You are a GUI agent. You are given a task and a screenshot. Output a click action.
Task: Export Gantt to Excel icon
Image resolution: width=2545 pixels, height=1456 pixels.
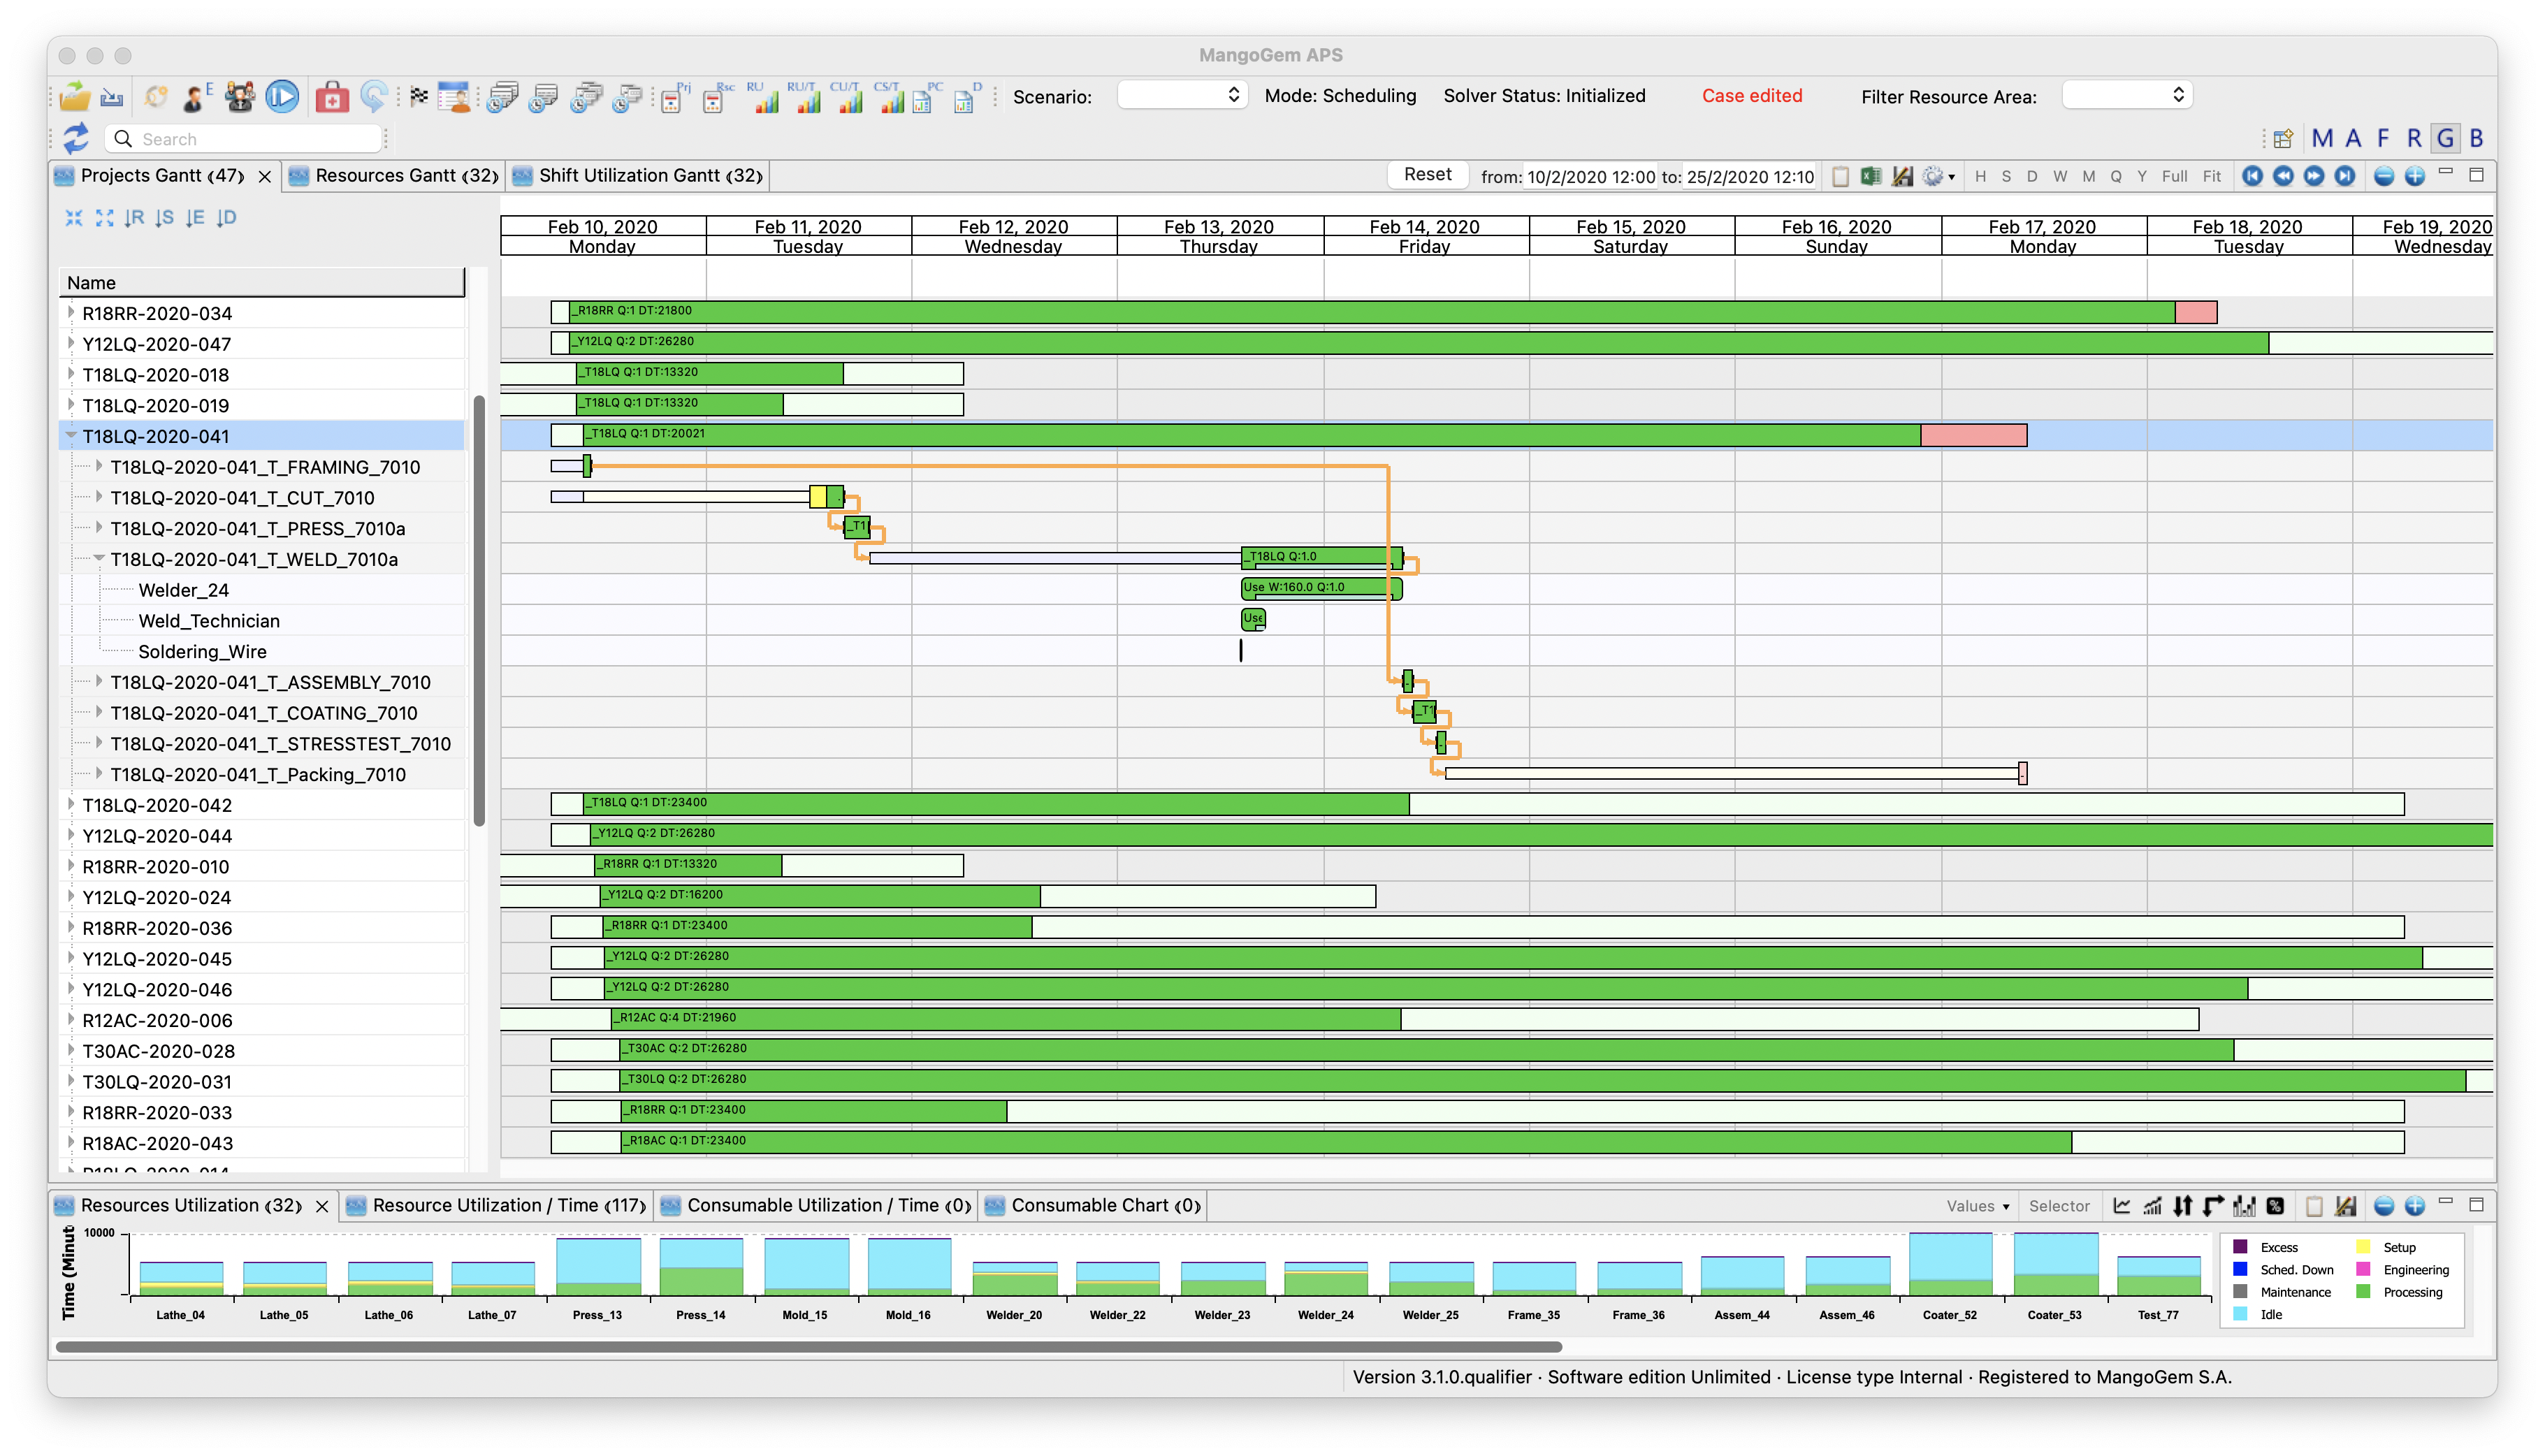coord(1871,176)
